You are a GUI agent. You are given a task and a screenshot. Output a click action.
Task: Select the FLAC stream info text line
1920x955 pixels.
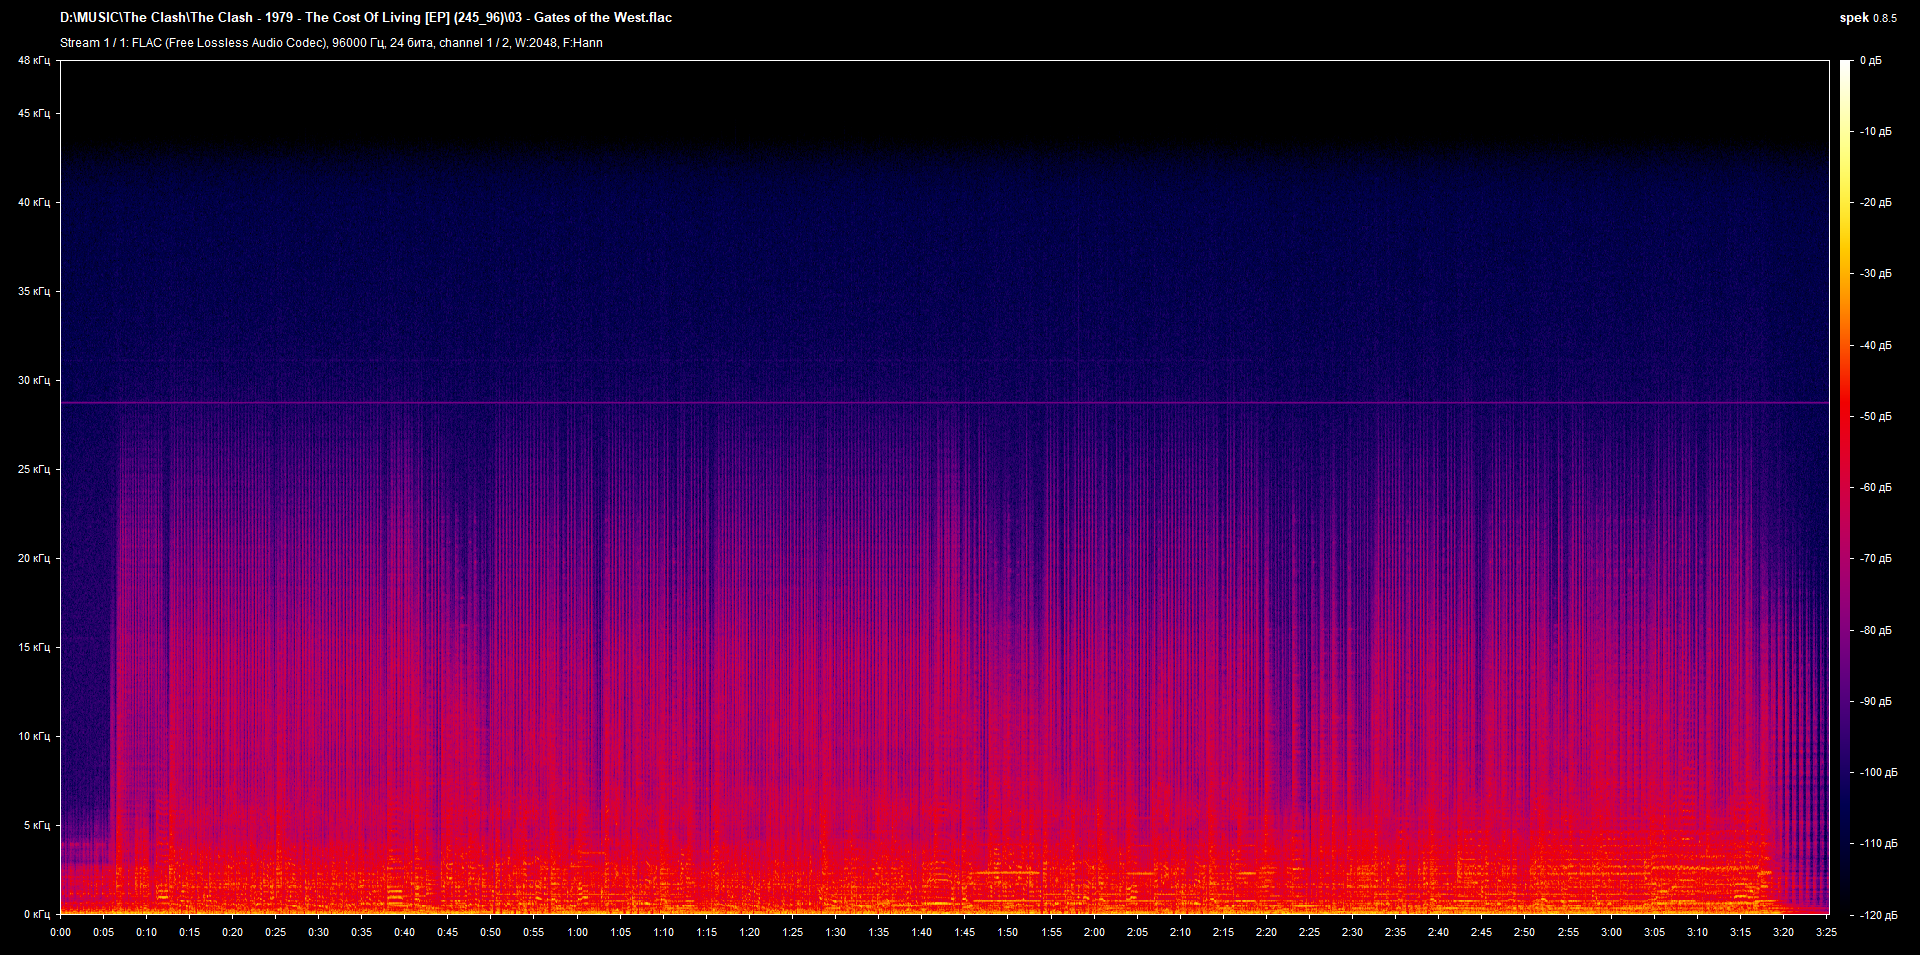[330, 43]
